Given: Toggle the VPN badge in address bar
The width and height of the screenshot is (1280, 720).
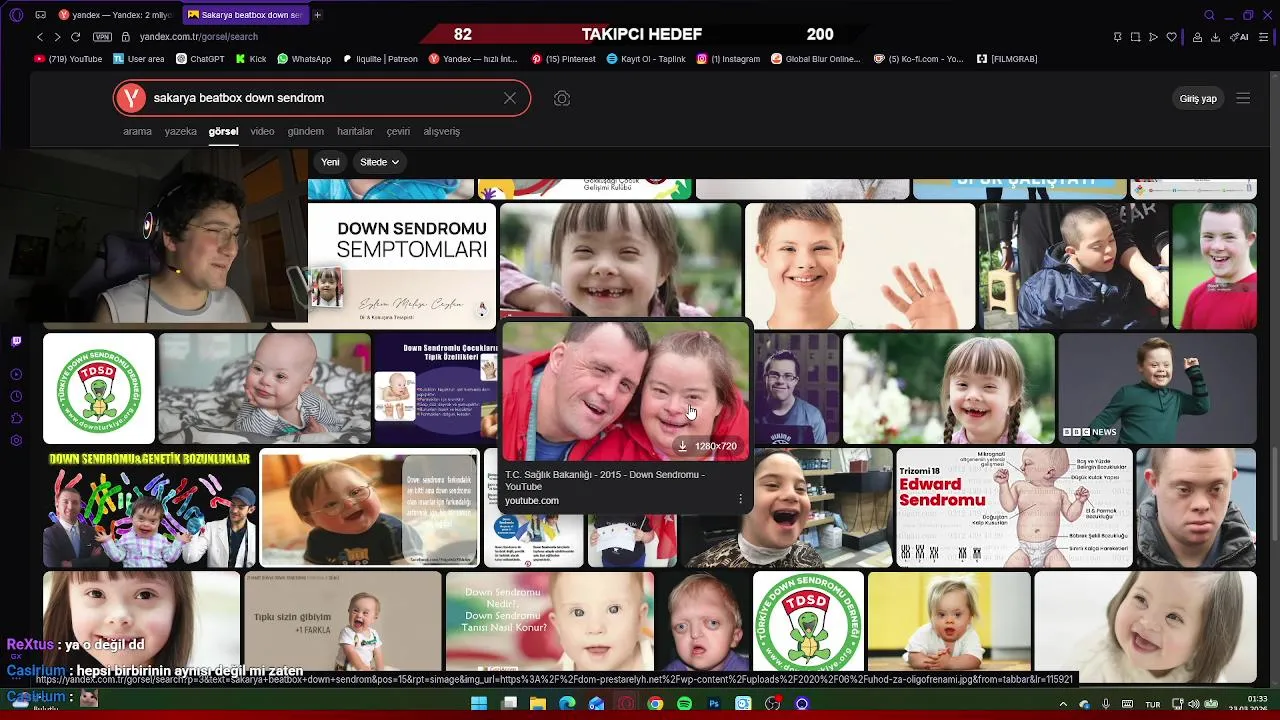Looking at the screenshot, I should [102, 37].
